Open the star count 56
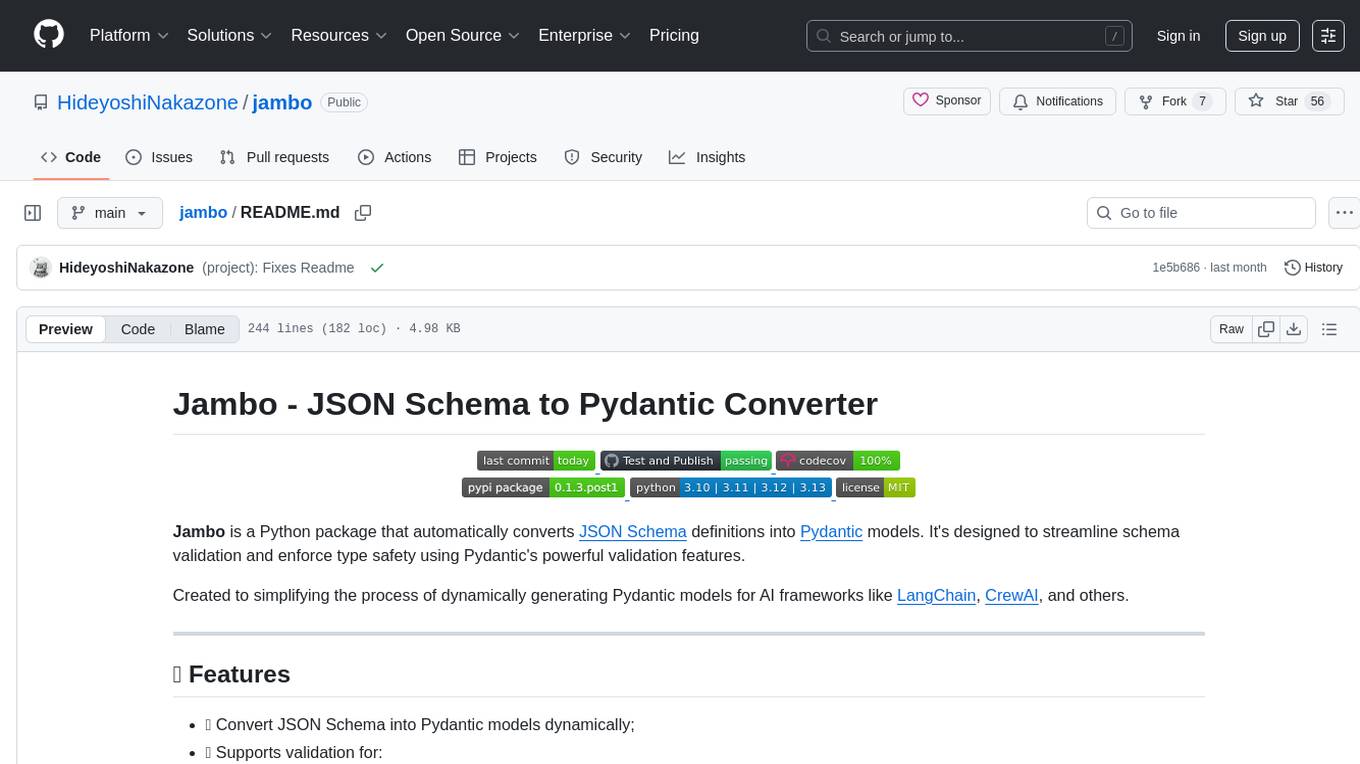Screen dimensions: 1360x764 pos(1317,101)
